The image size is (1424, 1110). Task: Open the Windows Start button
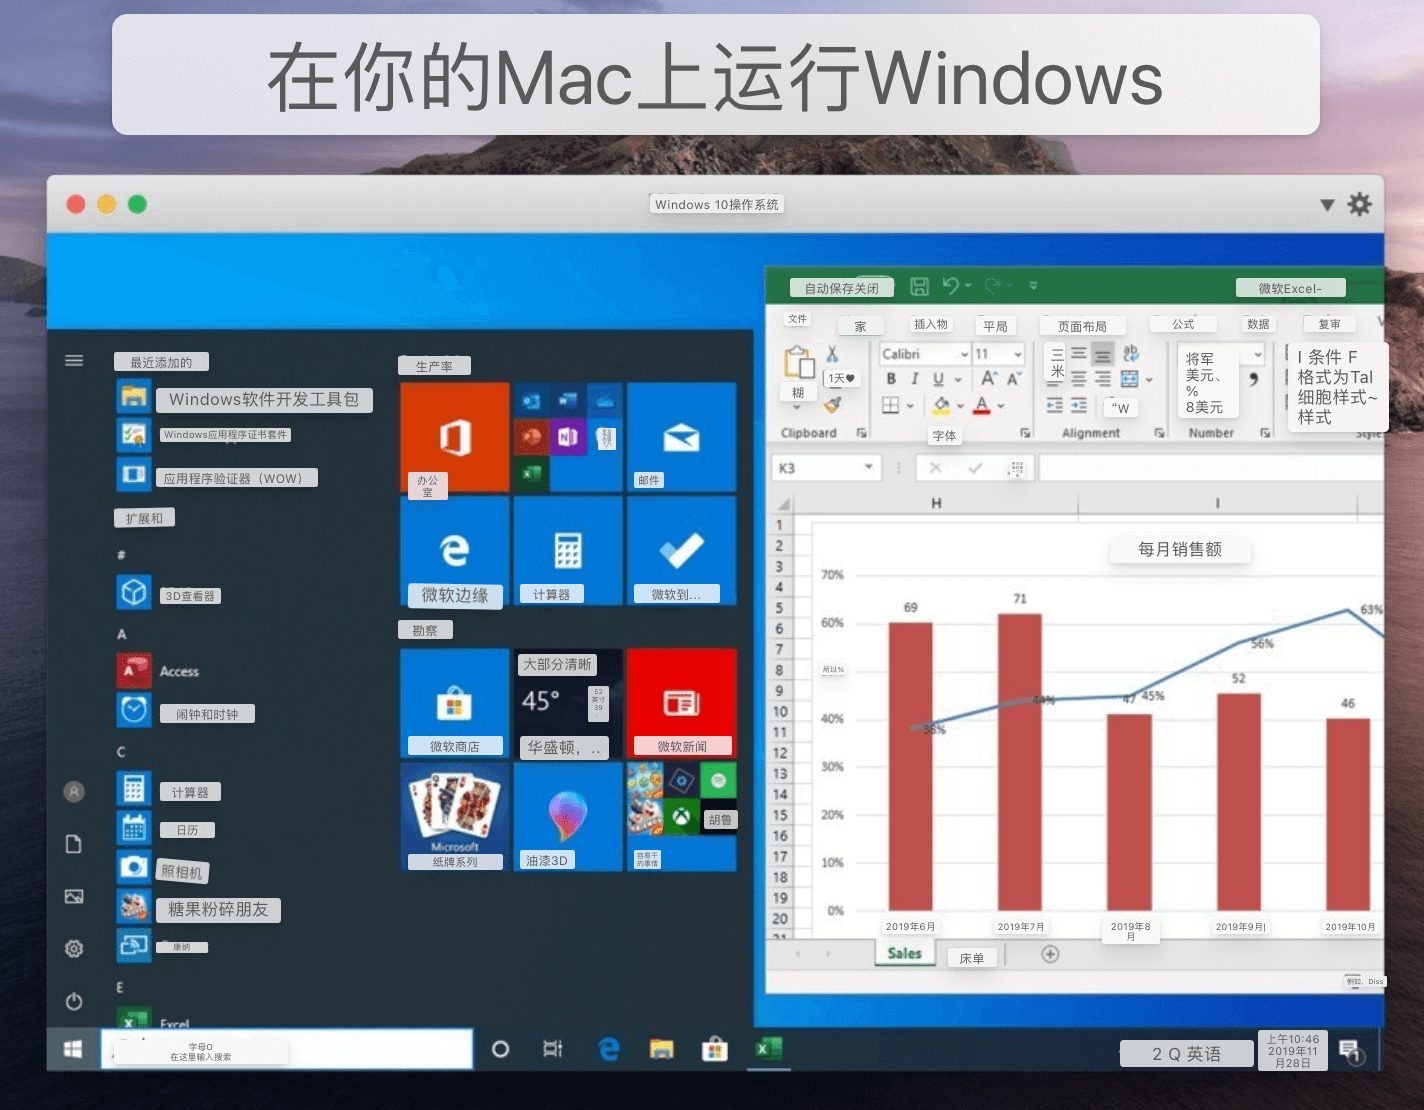tap(73, 1049)
